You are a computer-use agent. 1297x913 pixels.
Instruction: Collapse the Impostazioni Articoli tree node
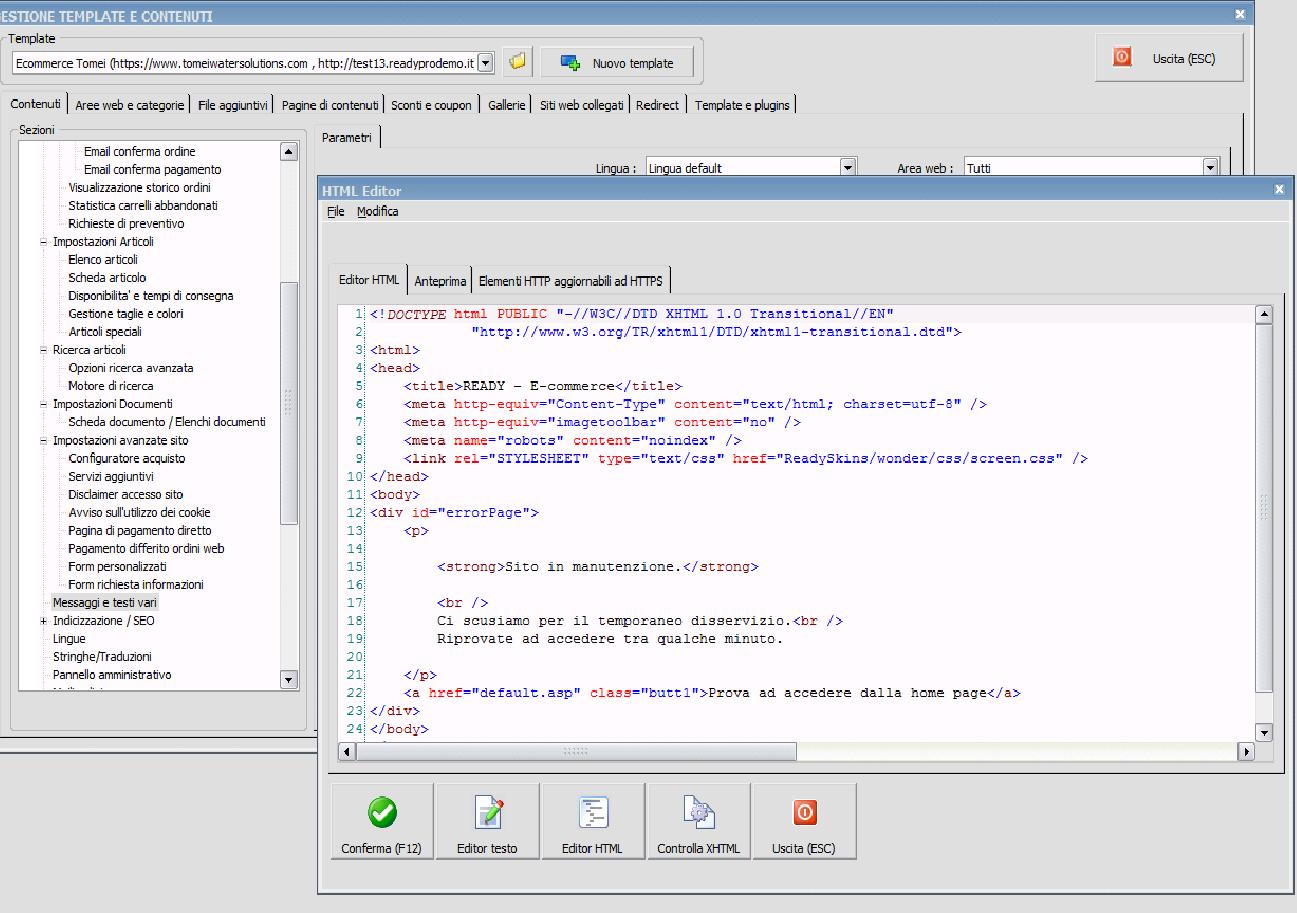43,242
